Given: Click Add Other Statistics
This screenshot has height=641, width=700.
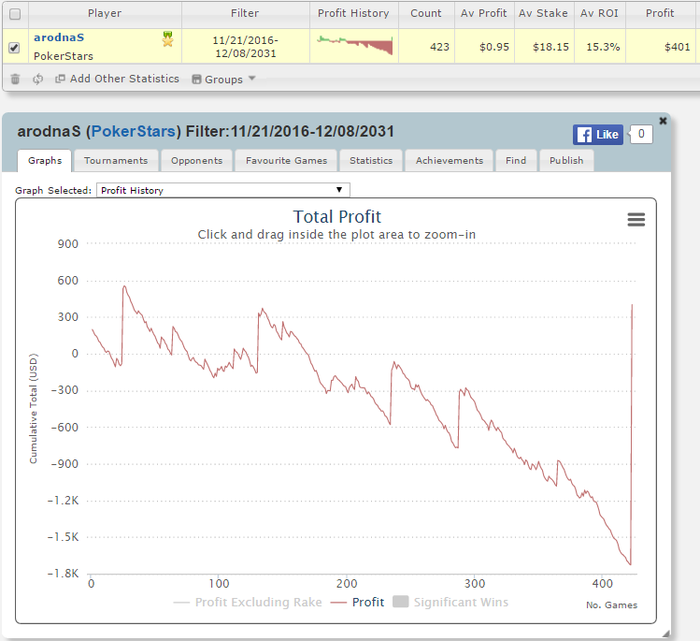Looking at the screenshot, I should pos(117,79).
